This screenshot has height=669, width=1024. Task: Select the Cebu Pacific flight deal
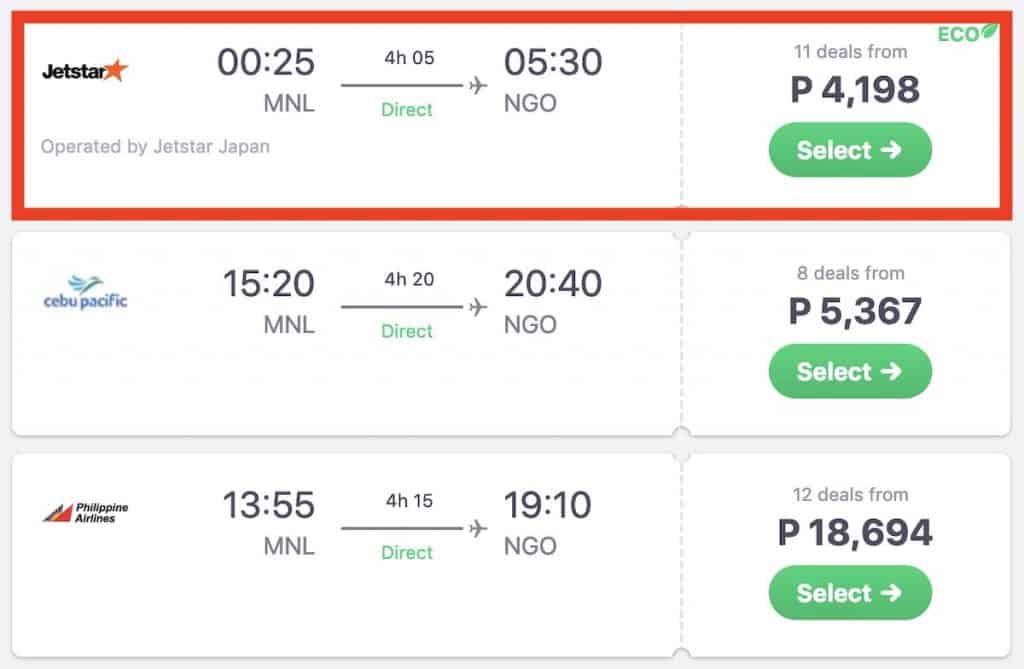pyautogui.click(x=850, y=371)
